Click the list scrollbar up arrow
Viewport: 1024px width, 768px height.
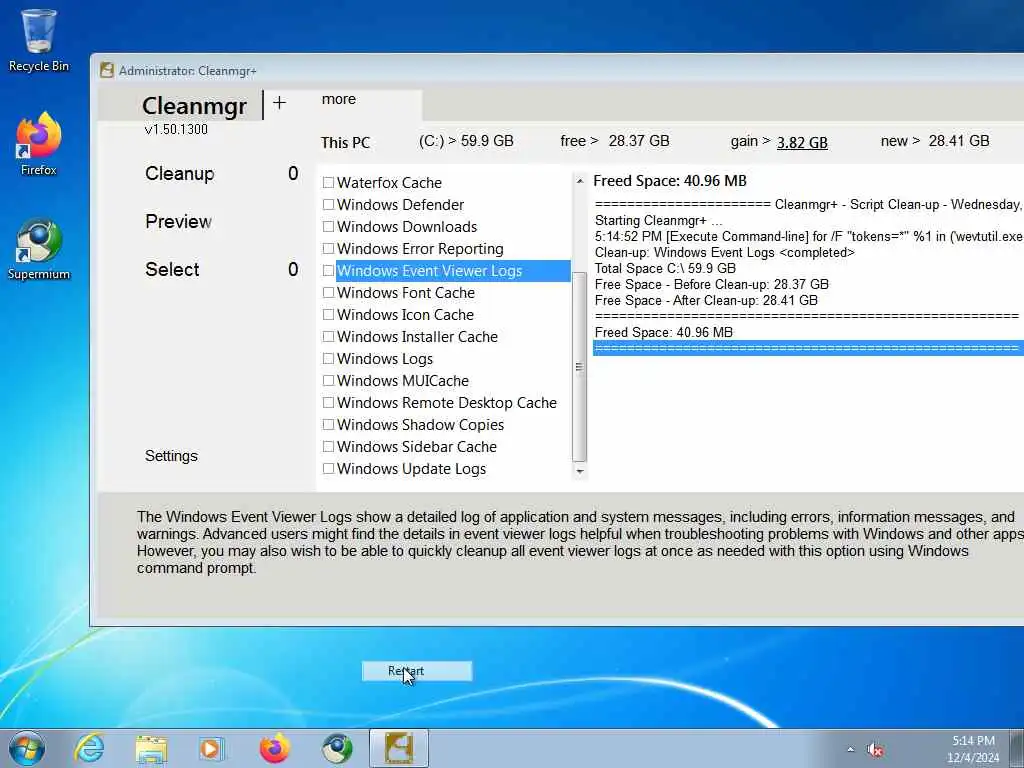[579, 181]
